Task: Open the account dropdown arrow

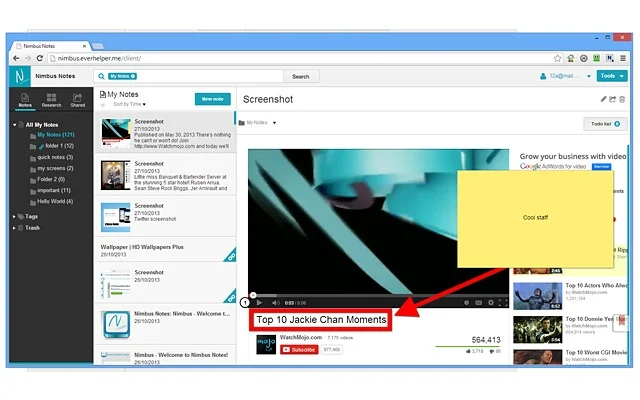Action: tap(589, 76)
